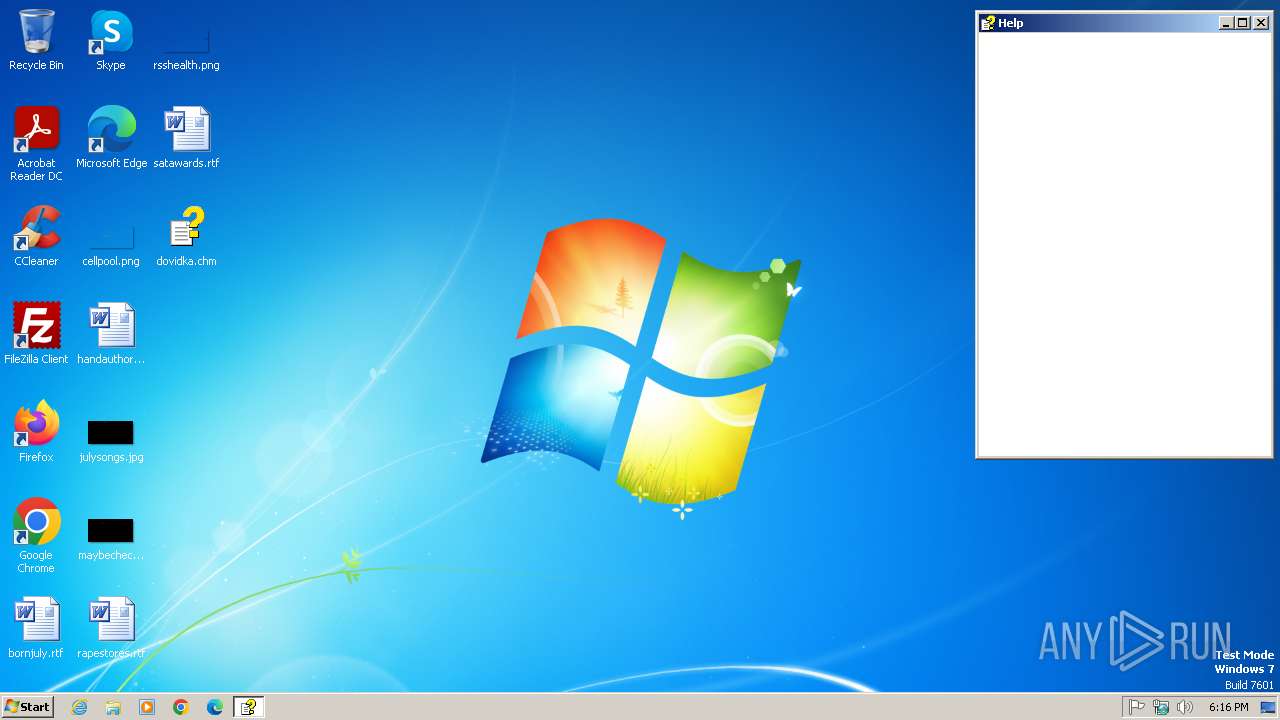Launch Chrome from the taskbar
The width and height of the screenshot is (1280, 720).
click(x=181, y=707)
